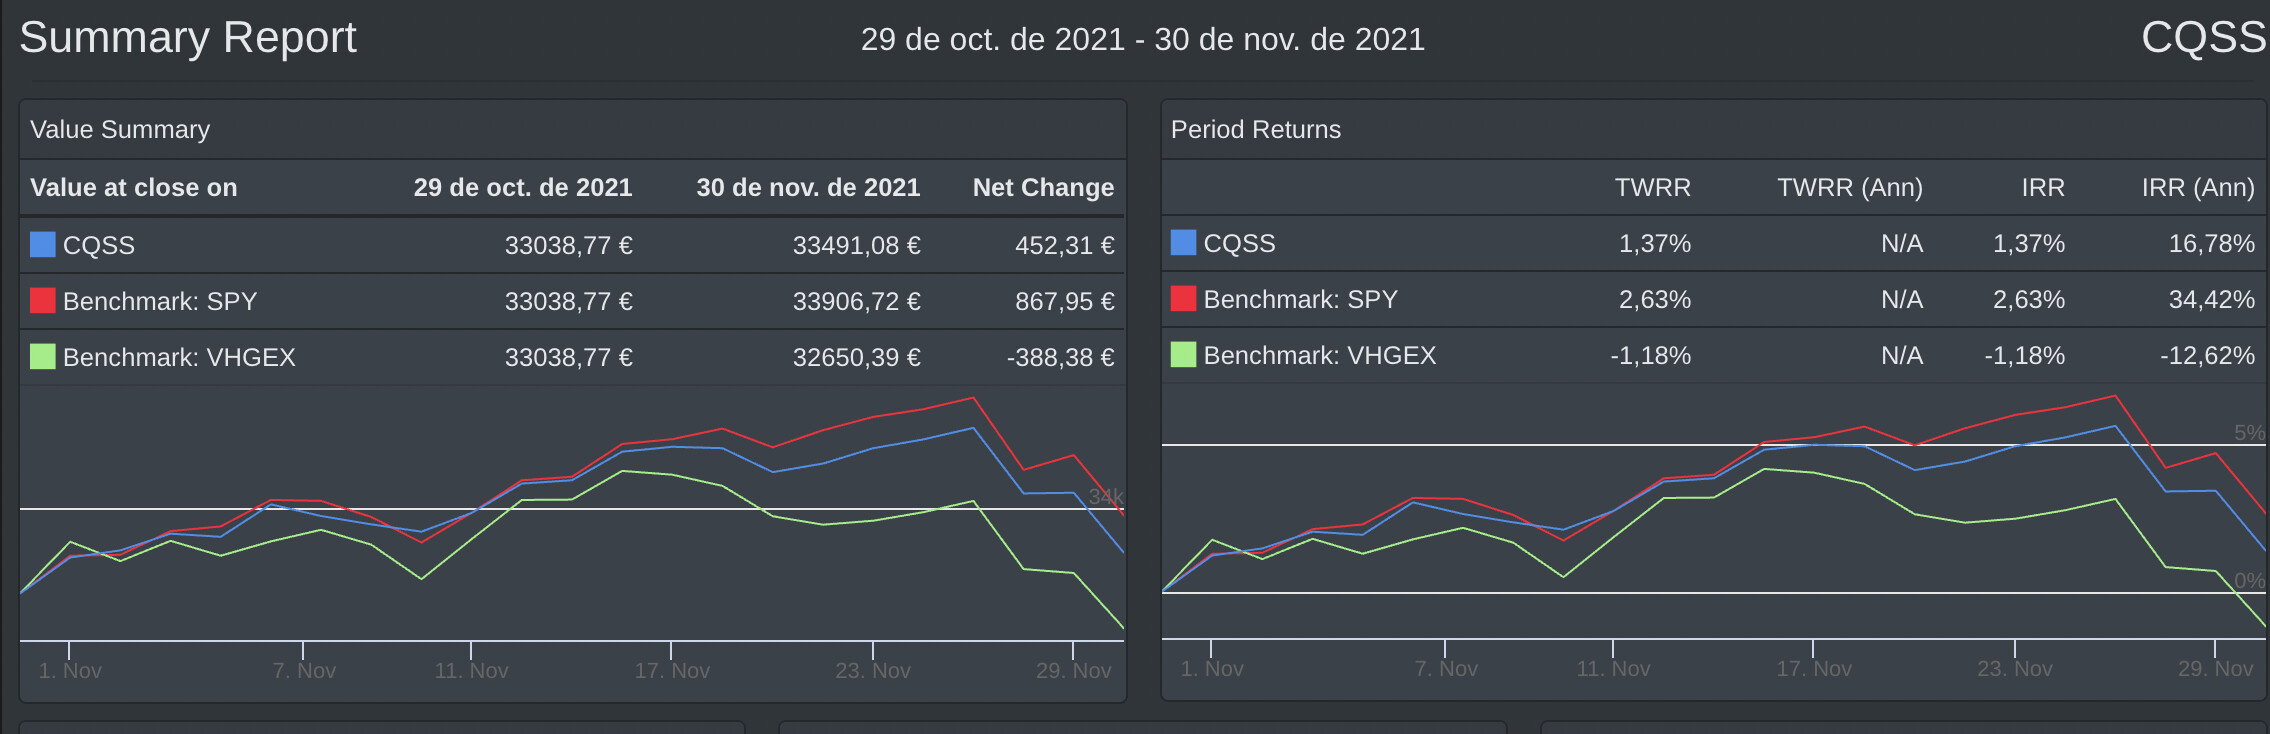This screenshot has width=2270, height=734.
Task: Click the red SPY swatch in Period Returns
Action: point(1183,299)
